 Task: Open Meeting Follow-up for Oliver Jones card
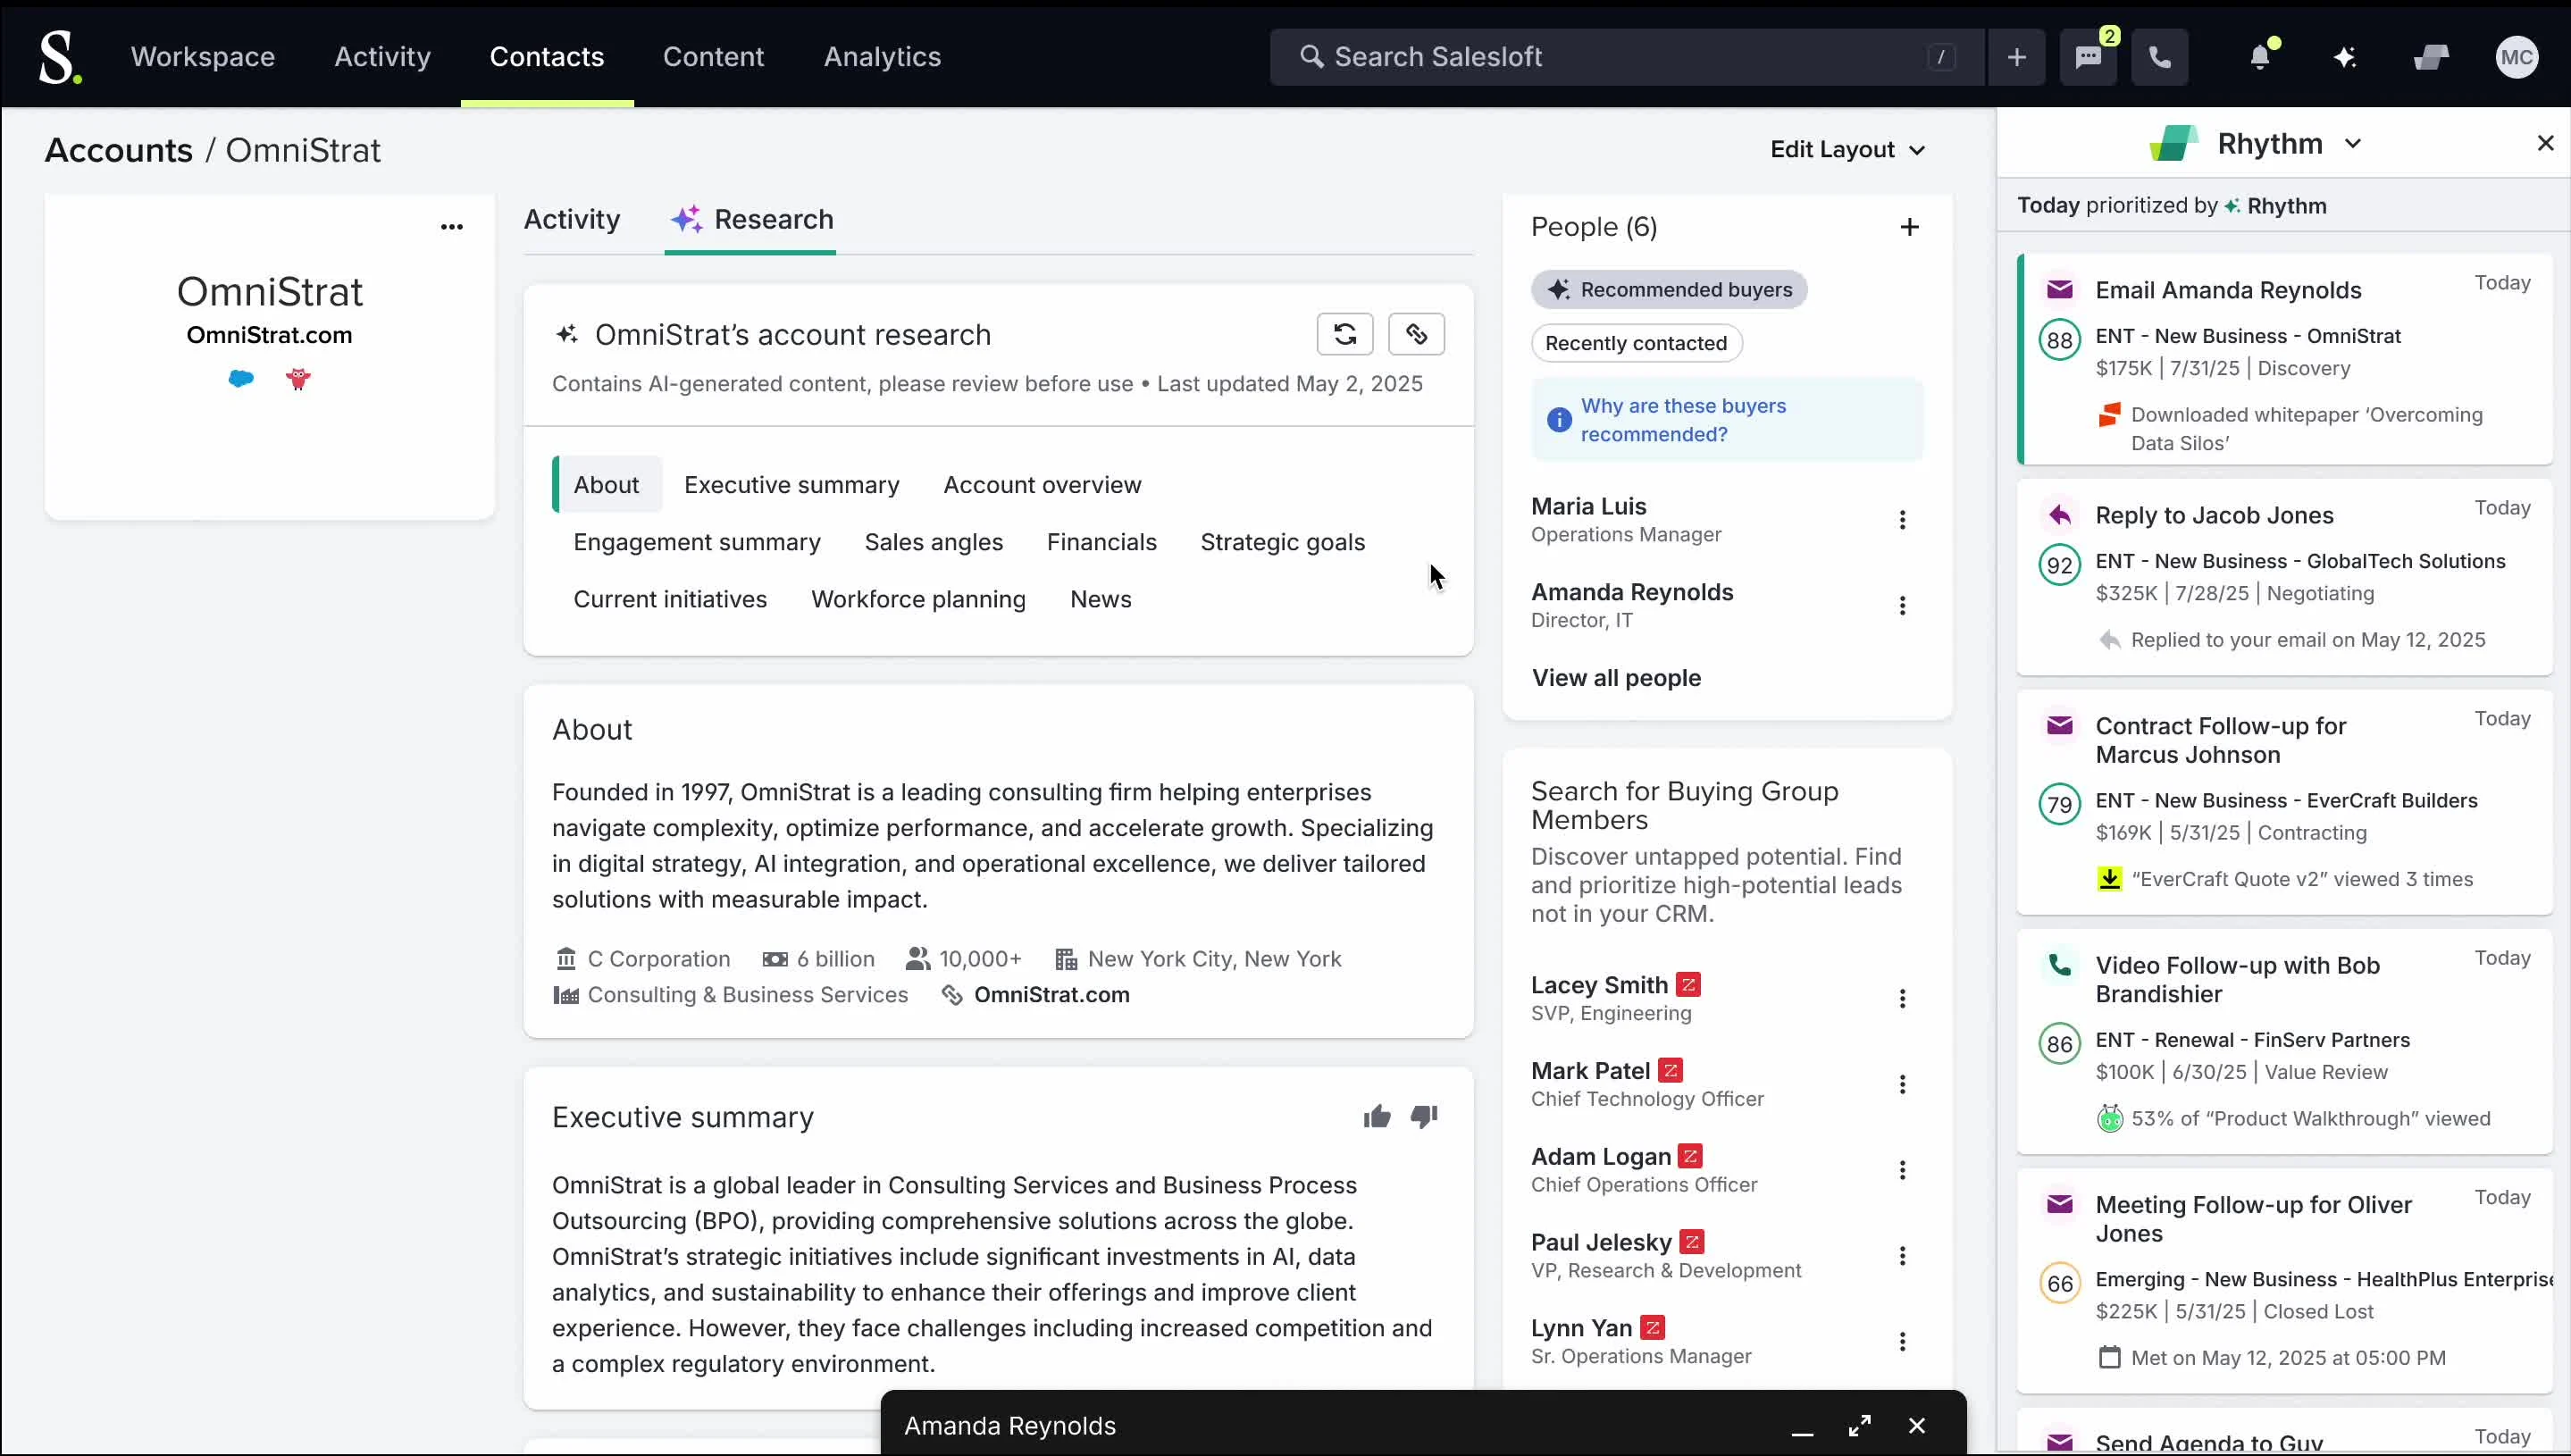2284,1281
